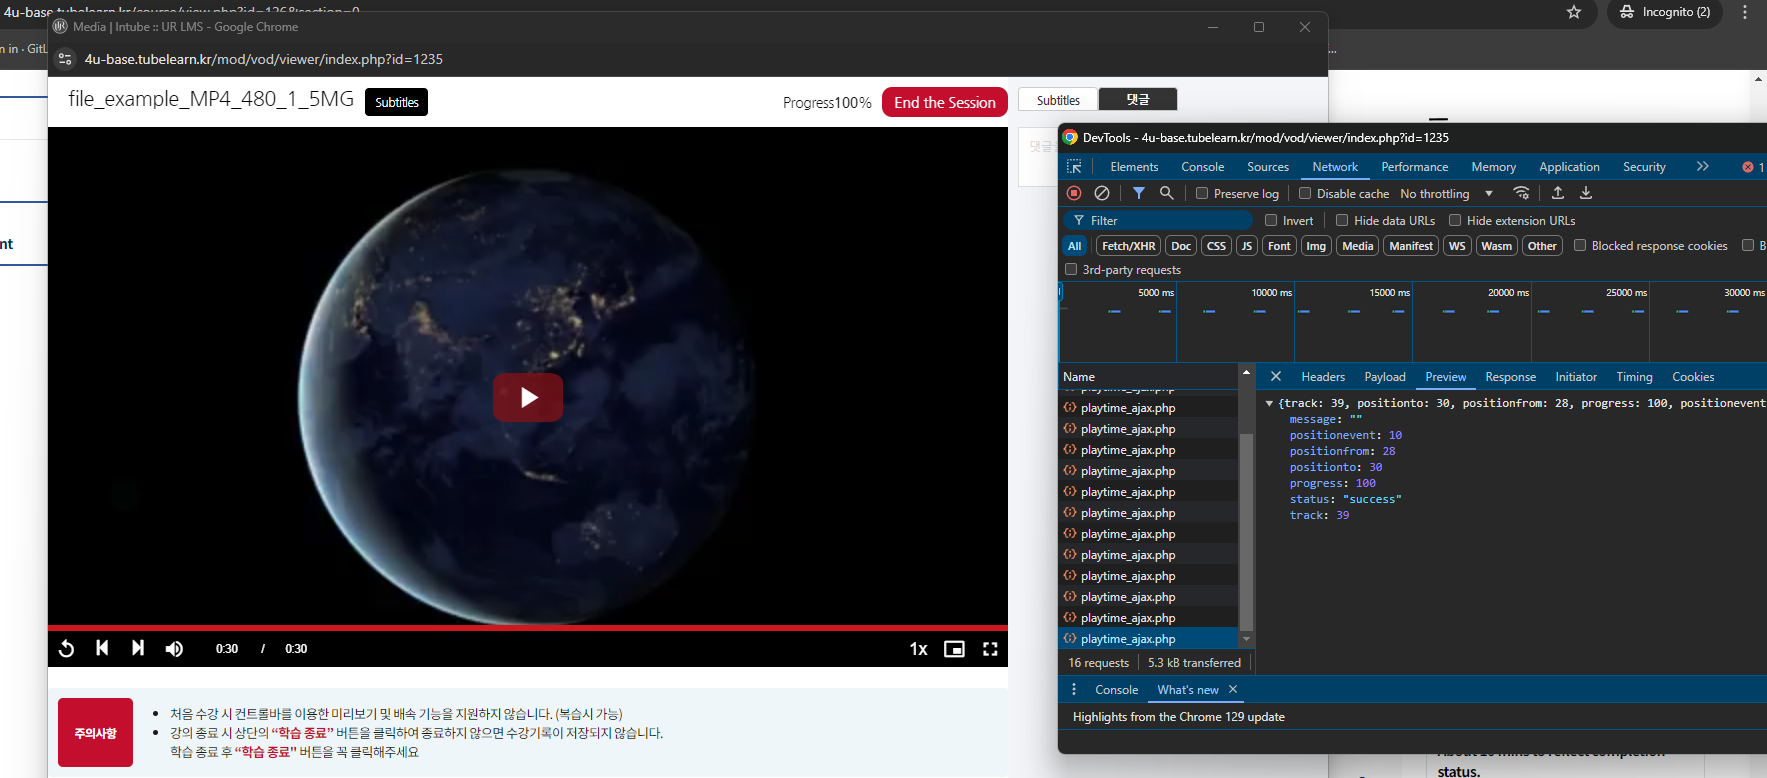Screen dimensions: 1767x778
Task: Click the red video progress bar
Action: pos(527,628)
